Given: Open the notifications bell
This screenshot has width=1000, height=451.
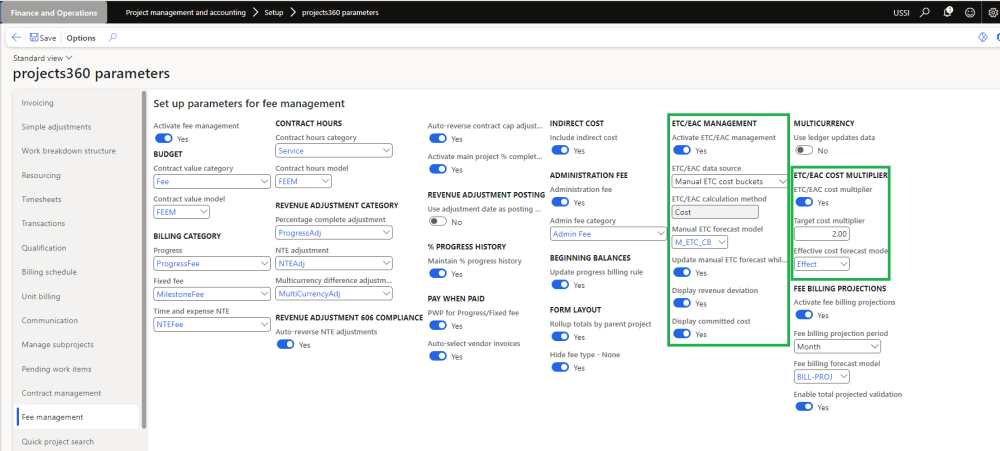Looking at the screenshot, I should coord(947,13).
